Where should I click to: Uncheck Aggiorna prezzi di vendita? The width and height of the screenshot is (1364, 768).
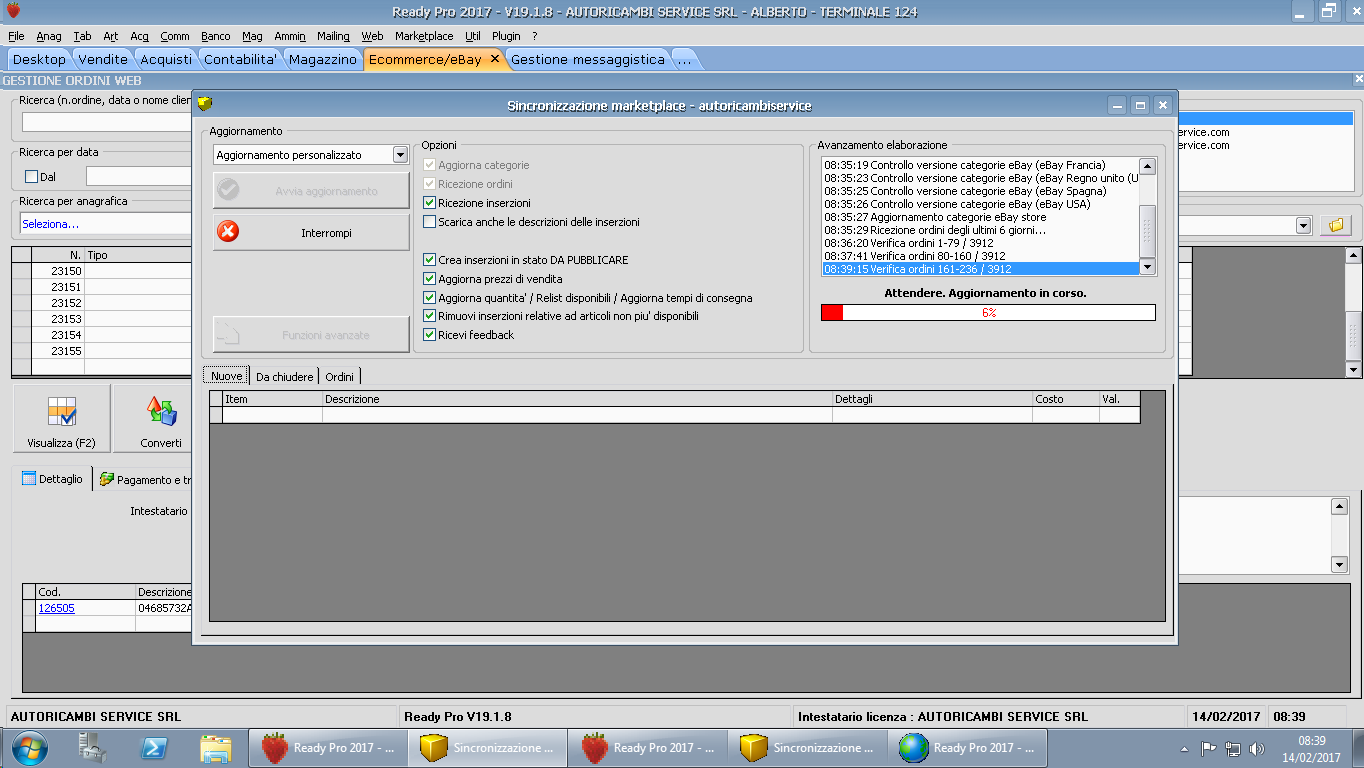click(x=430, y=279)
